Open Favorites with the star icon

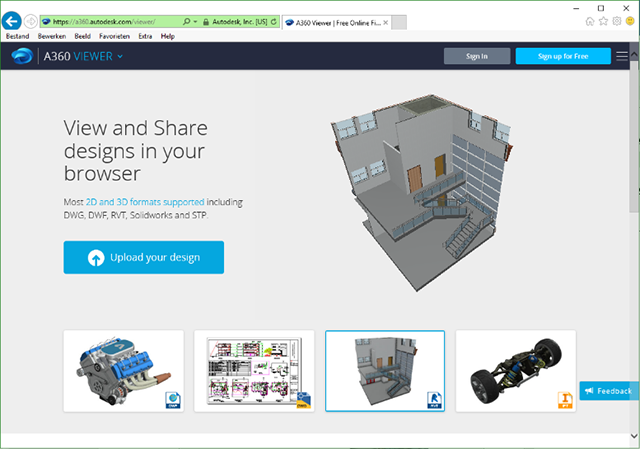603,21
